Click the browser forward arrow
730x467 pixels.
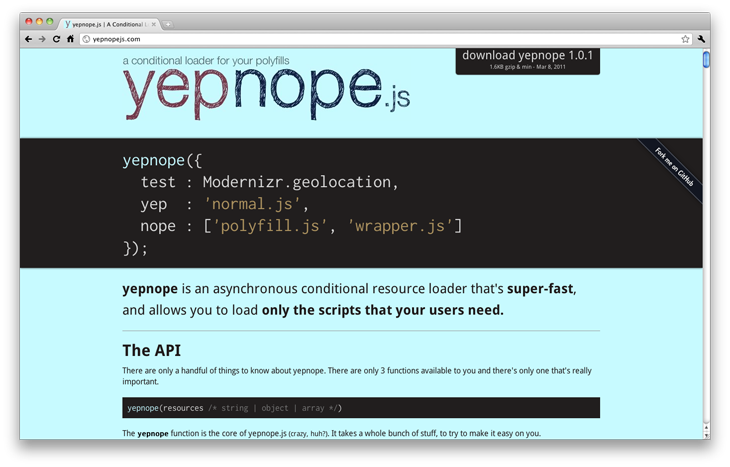(x=42, y=39)
